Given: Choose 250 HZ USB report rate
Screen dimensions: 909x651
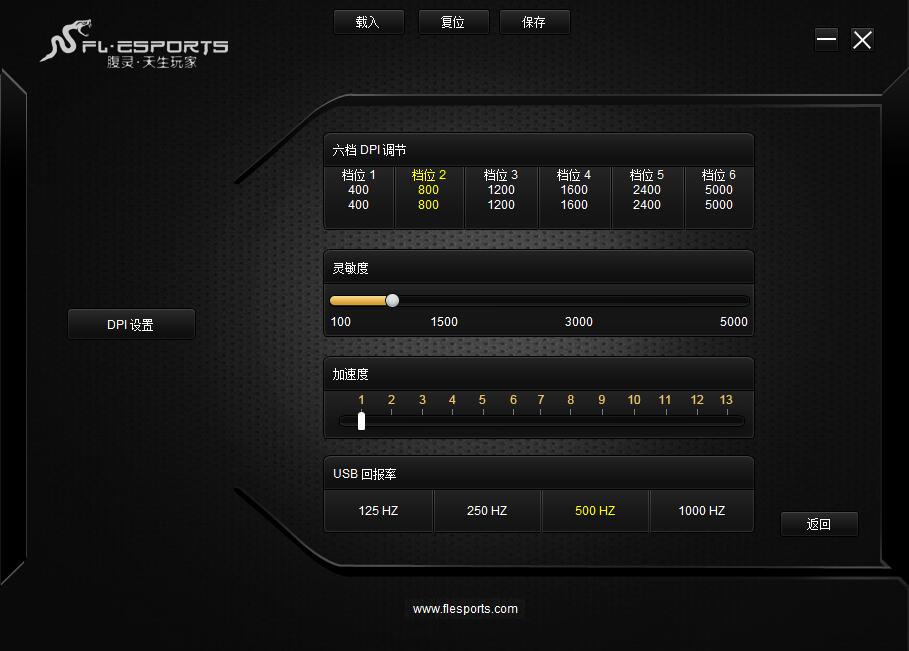Looking at the screenshot, I should [487, 511].
